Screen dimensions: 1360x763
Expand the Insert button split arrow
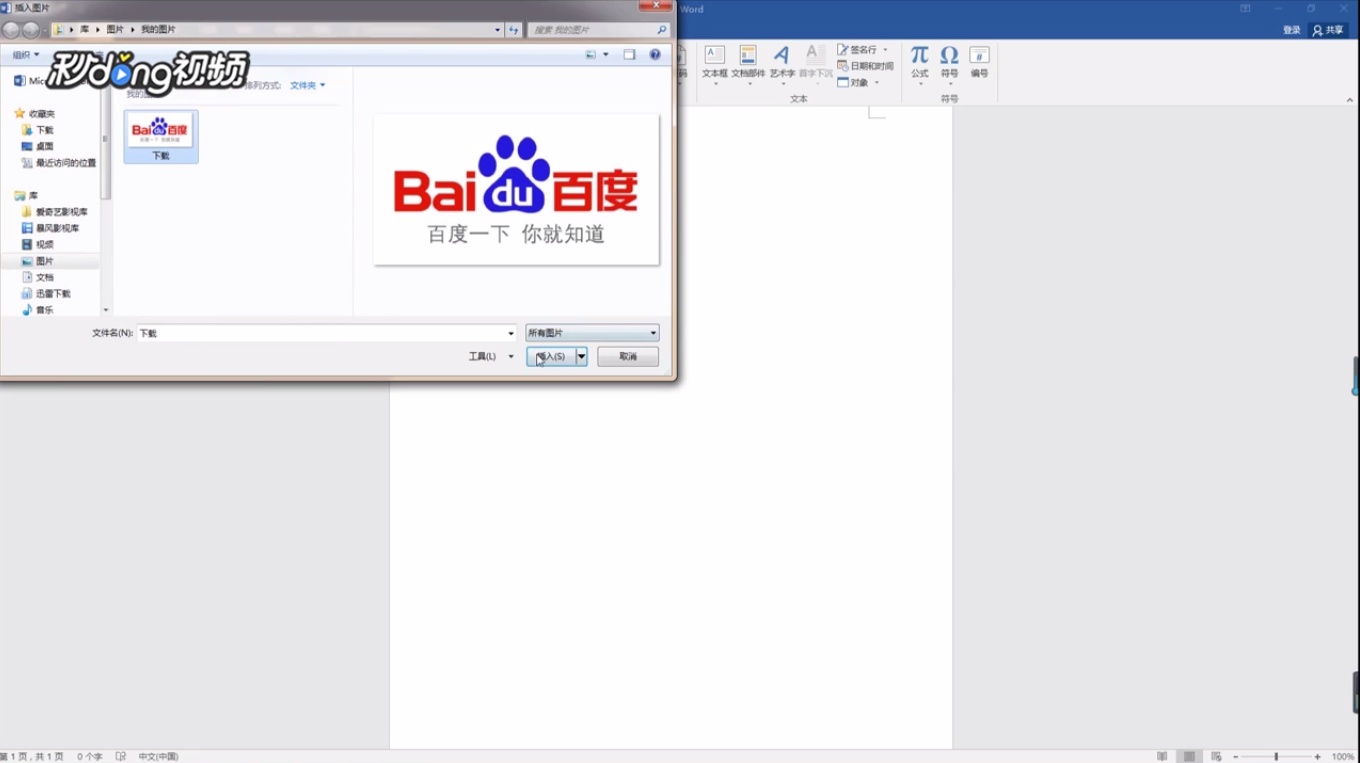[x=581, y=356]
